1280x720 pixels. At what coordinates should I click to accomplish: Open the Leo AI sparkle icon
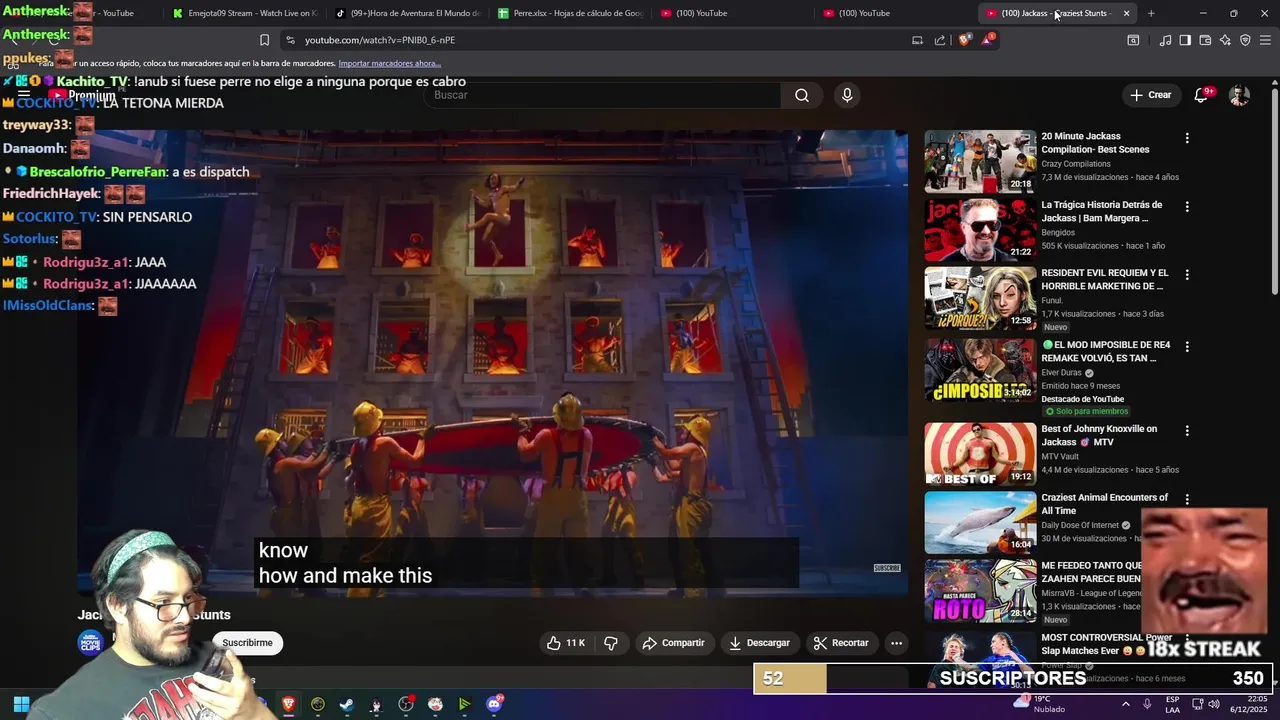1225,40
